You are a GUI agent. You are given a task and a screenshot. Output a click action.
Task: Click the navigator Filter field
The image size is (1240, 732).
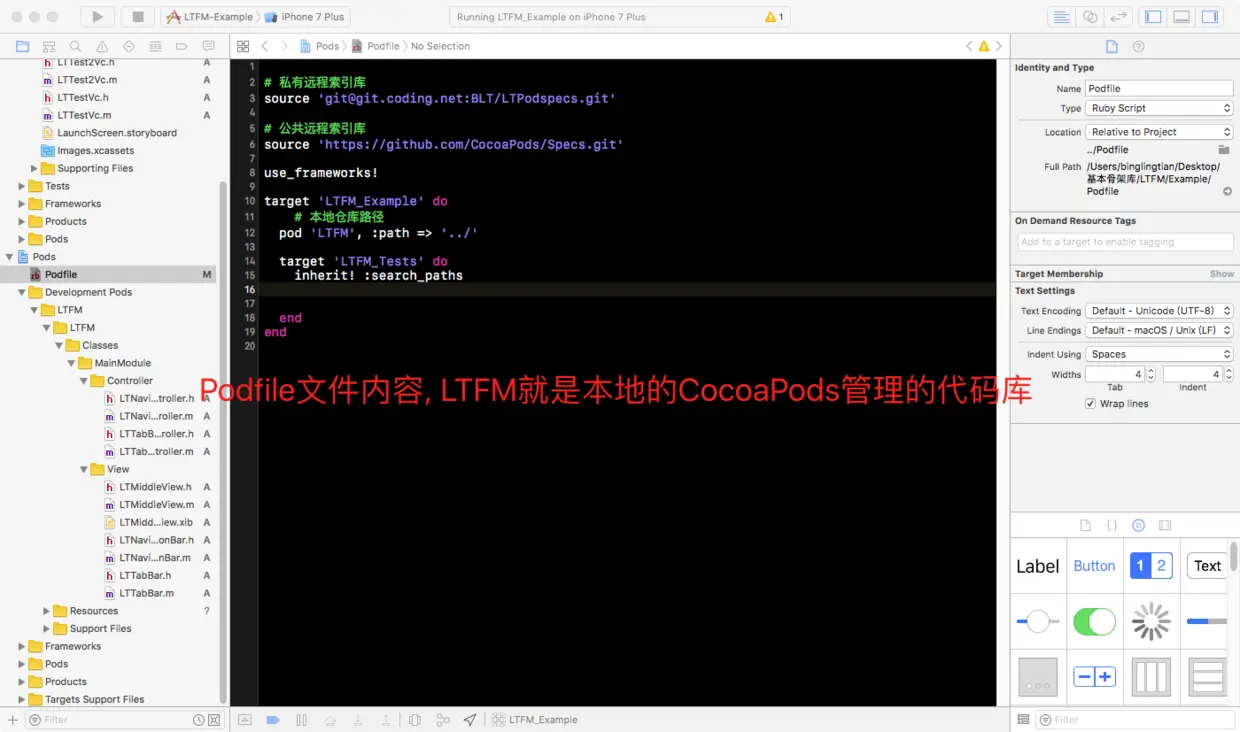click(x=115, y=720)
